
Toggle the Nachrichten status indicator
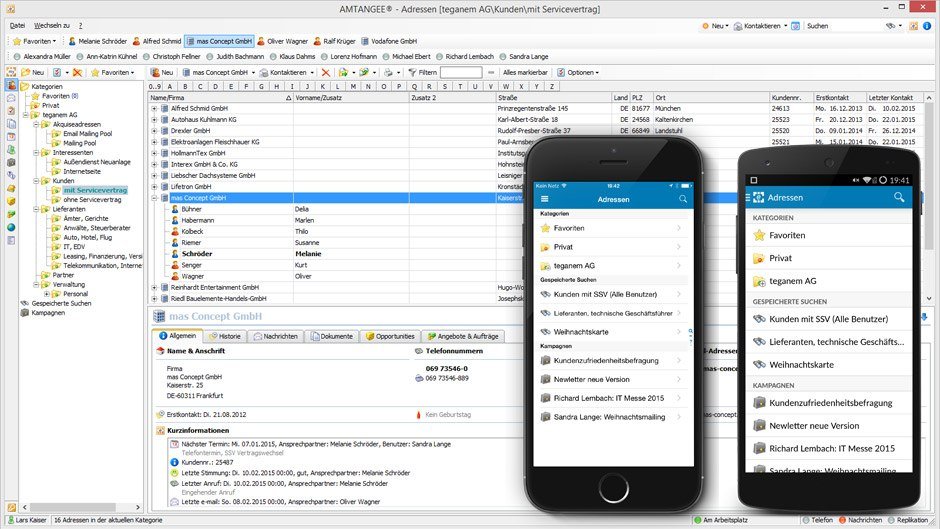click(861, 520)
